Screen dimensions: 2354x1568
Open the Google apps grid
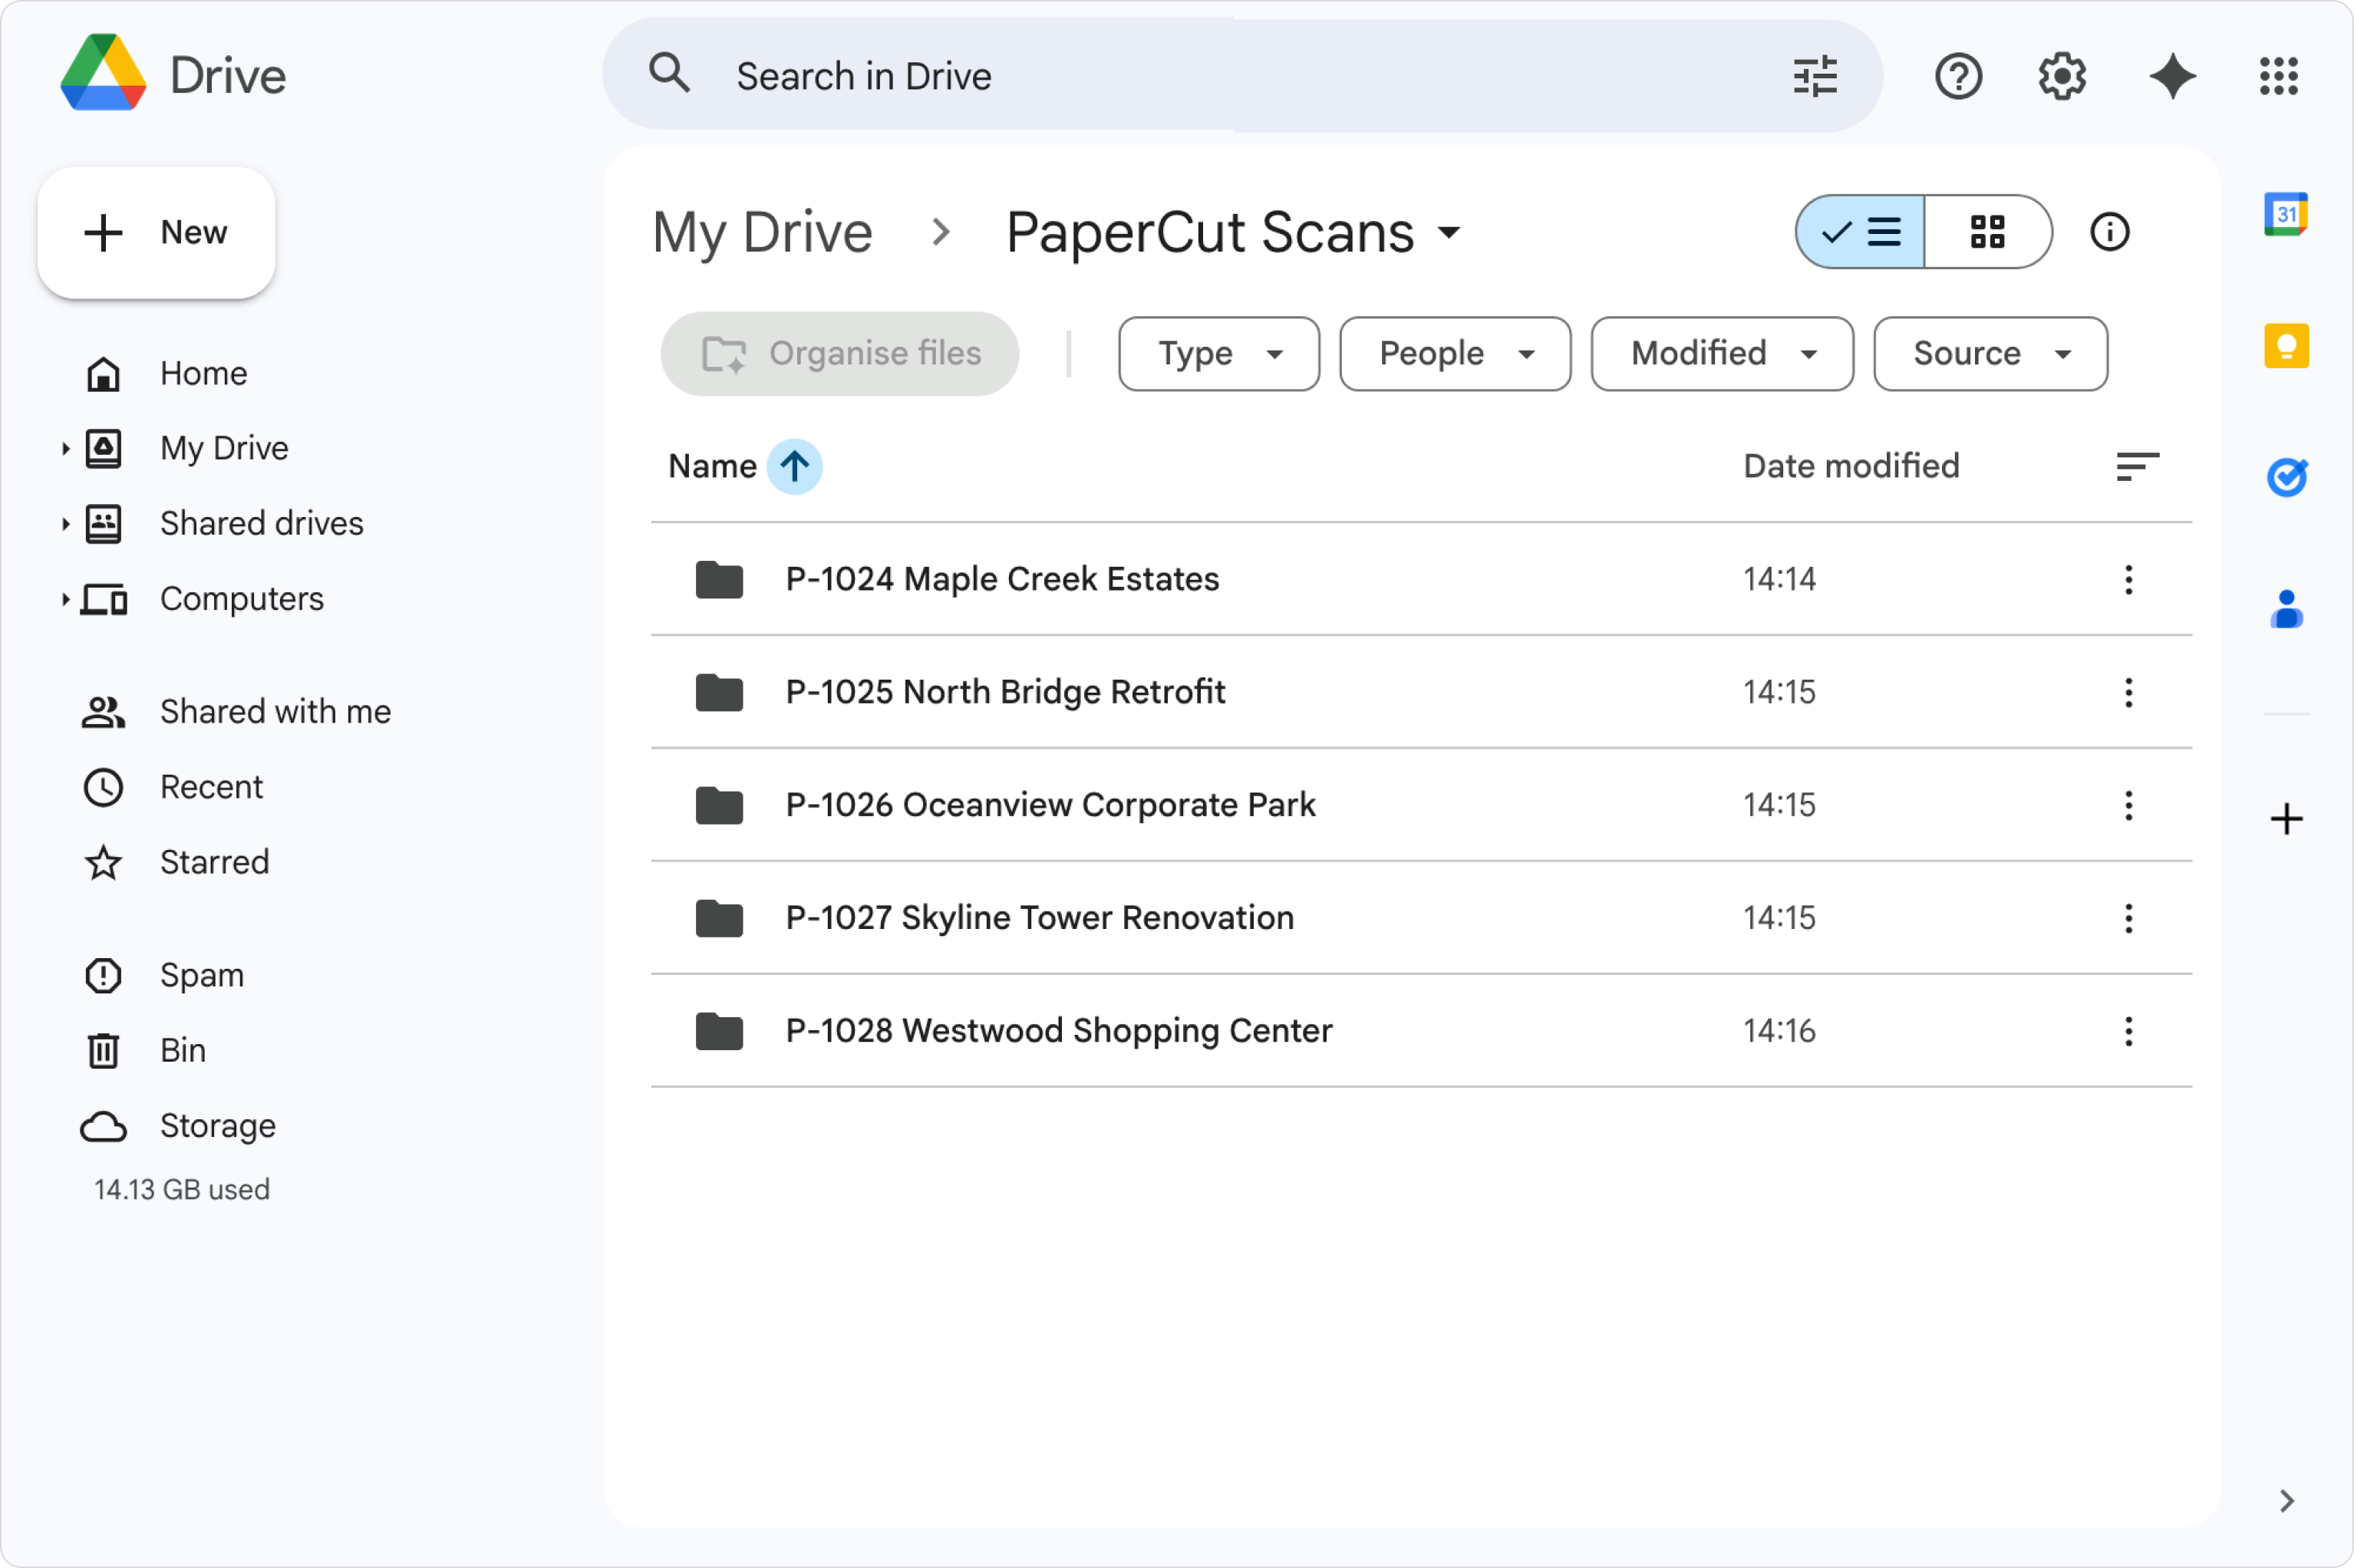point(2278,76)
